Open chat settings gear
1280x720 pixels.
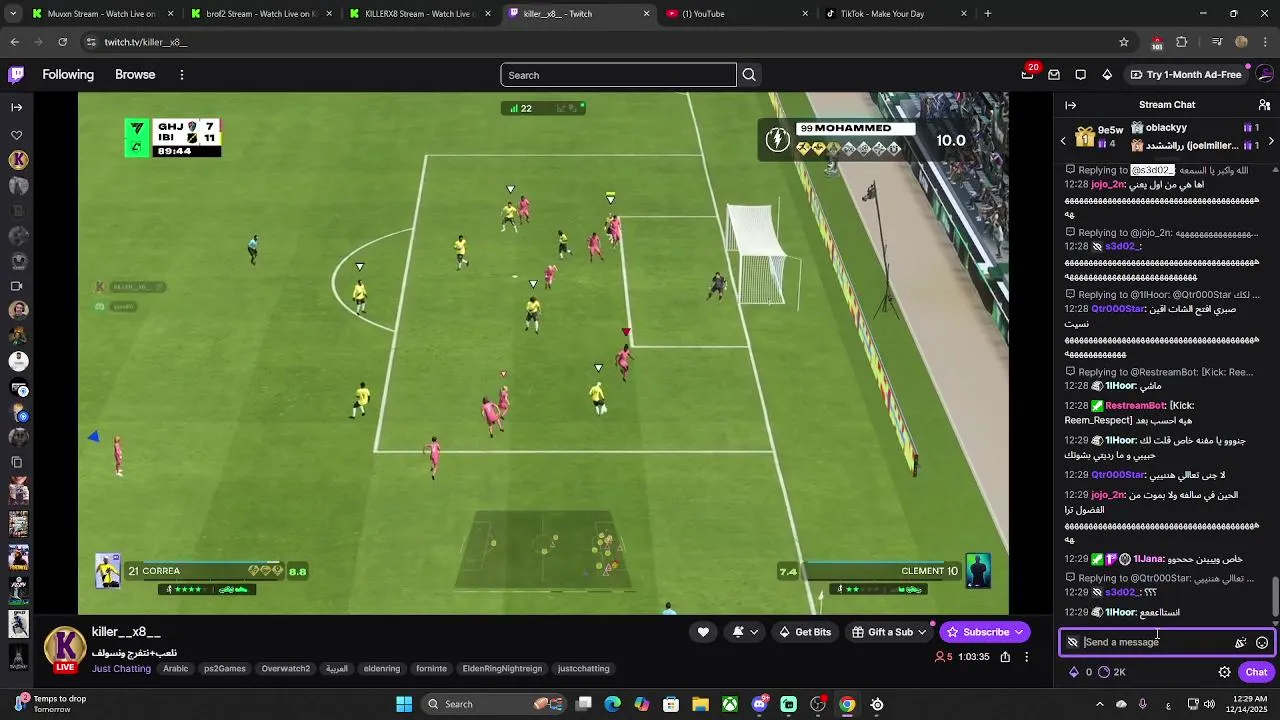coord(1224,672)
